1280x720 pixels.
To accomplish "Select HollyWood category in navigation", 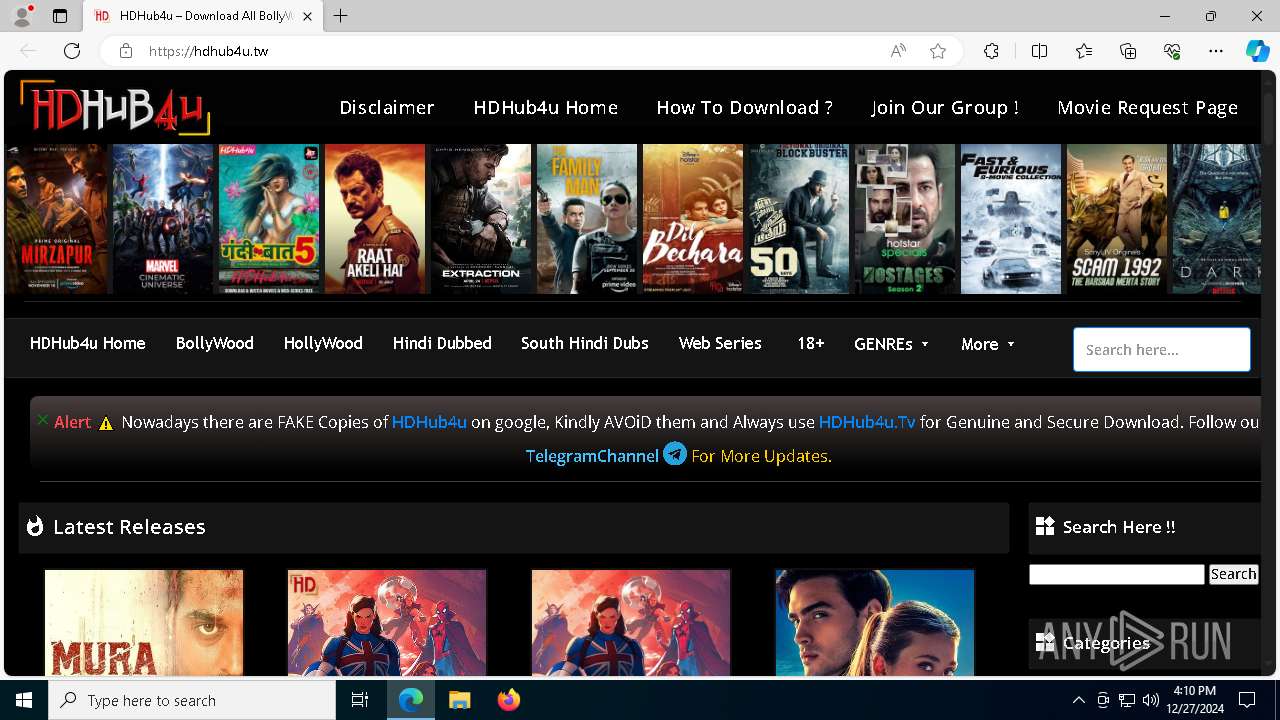I will point(323,343).
